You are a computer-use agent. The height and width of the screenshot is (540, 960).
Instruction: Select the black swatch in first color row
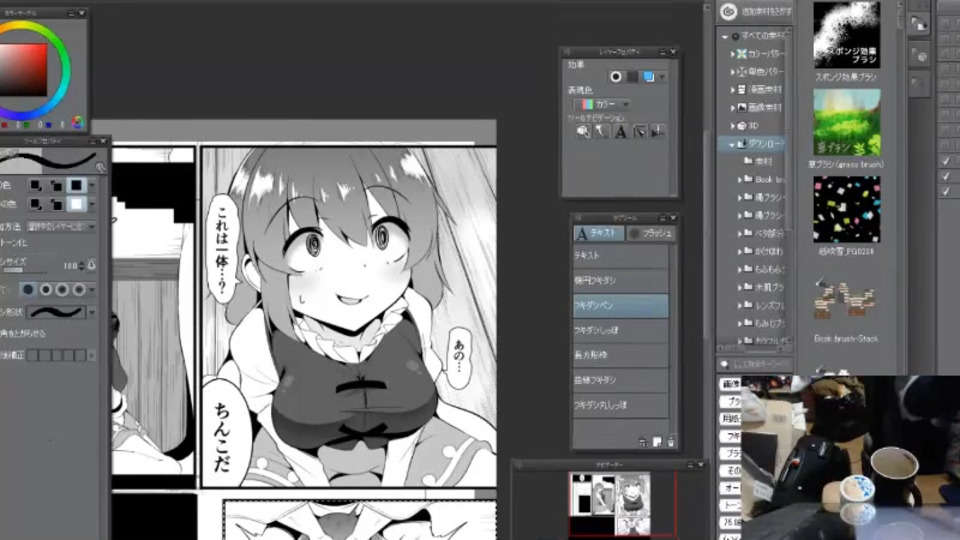point(76,185)
